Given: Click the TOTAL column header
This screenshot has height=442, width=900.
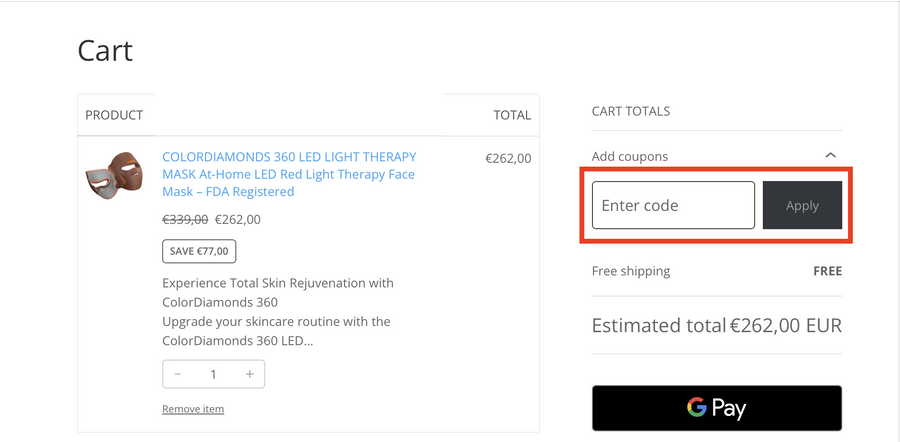Looking at the screenshot, I should [512, 115].
